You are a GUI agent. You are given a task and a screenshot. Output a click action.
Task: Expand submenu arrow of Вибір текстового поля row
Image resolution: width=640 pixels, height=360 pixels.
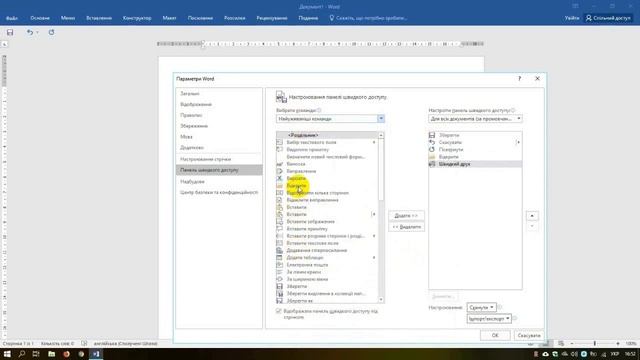click(374, 142)
